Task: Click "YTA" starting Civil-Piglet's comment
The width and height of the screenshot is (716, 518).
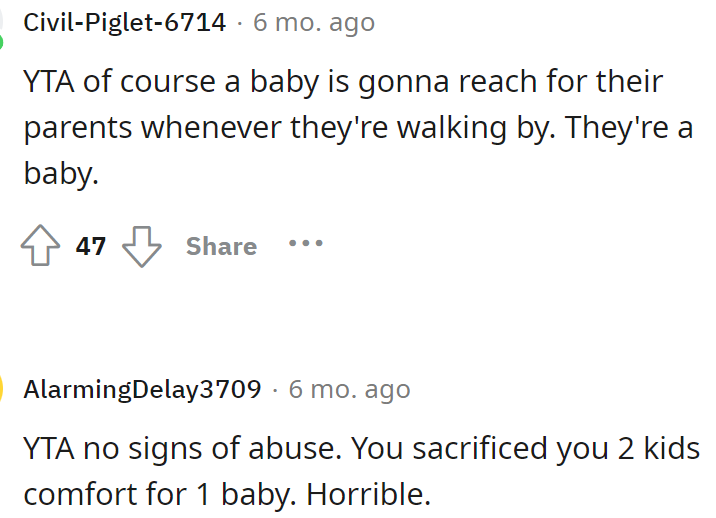Action: click(48, 81)
